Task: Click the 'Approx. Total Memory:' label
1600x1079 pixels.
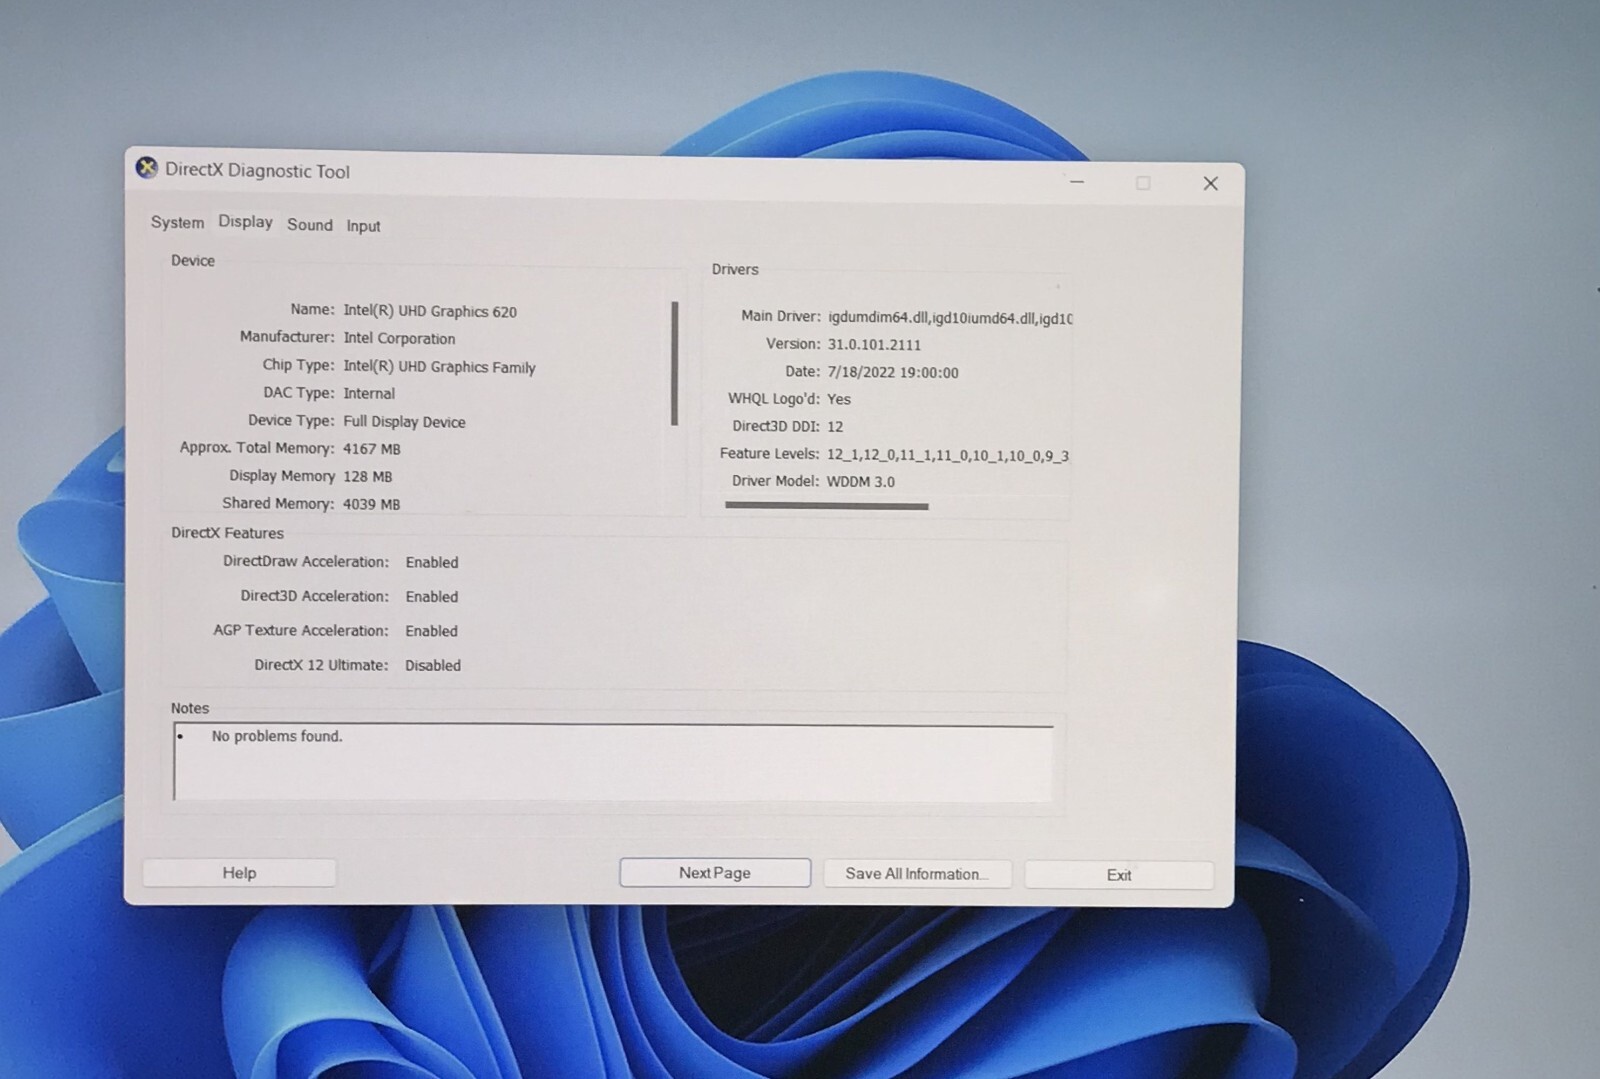Action: 257,448
